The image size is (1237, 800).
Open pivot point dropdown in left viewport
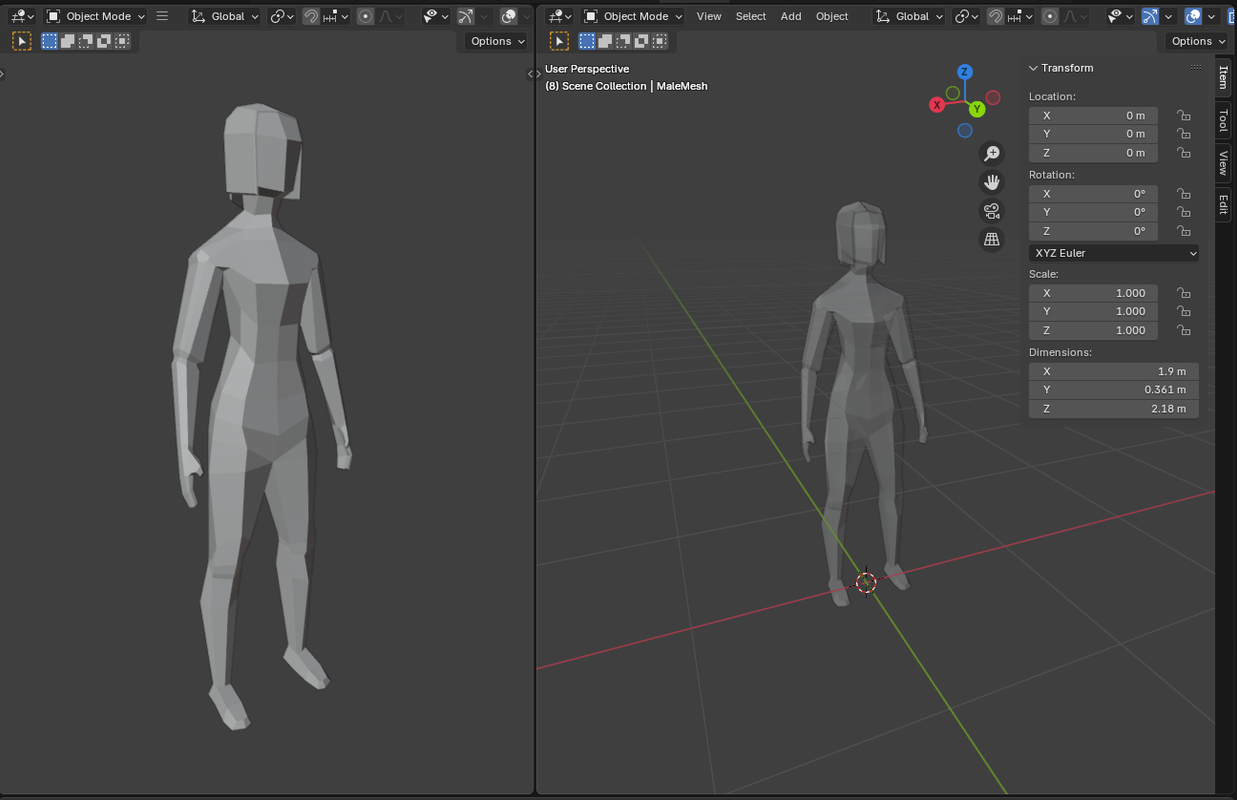tap(282, 16)
